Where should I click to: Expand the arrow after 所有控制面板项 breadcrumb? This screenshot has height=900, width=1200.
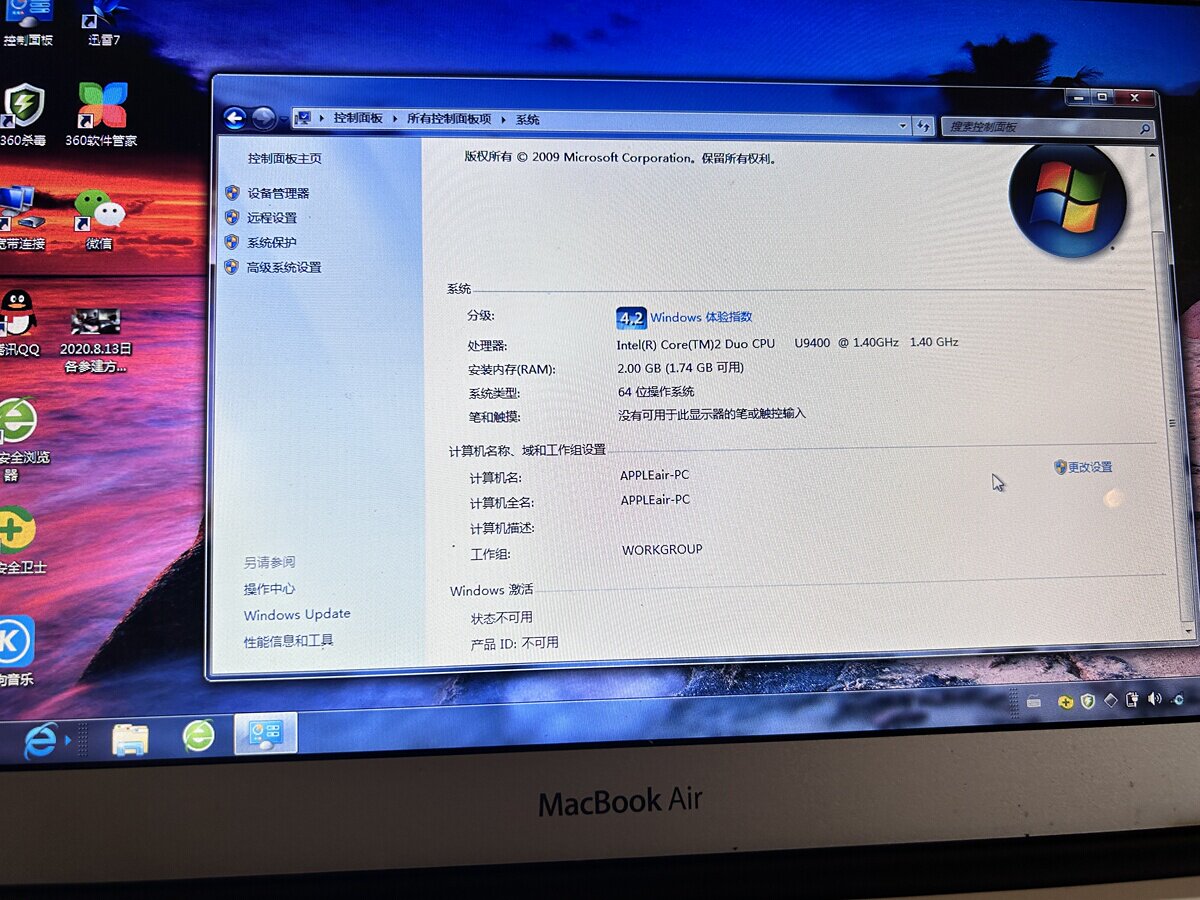(x=504, y=120)
